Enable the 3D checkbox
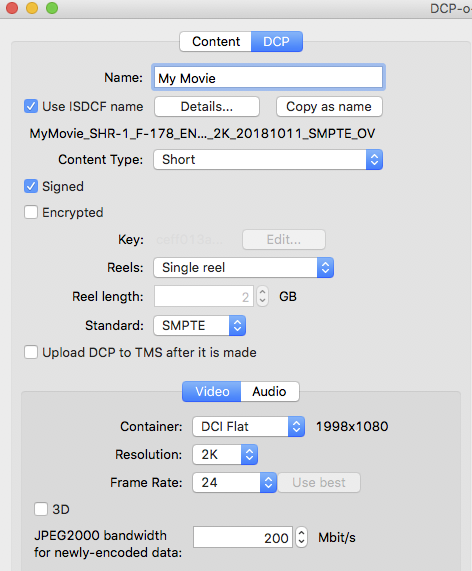 [x=41, y=509]
